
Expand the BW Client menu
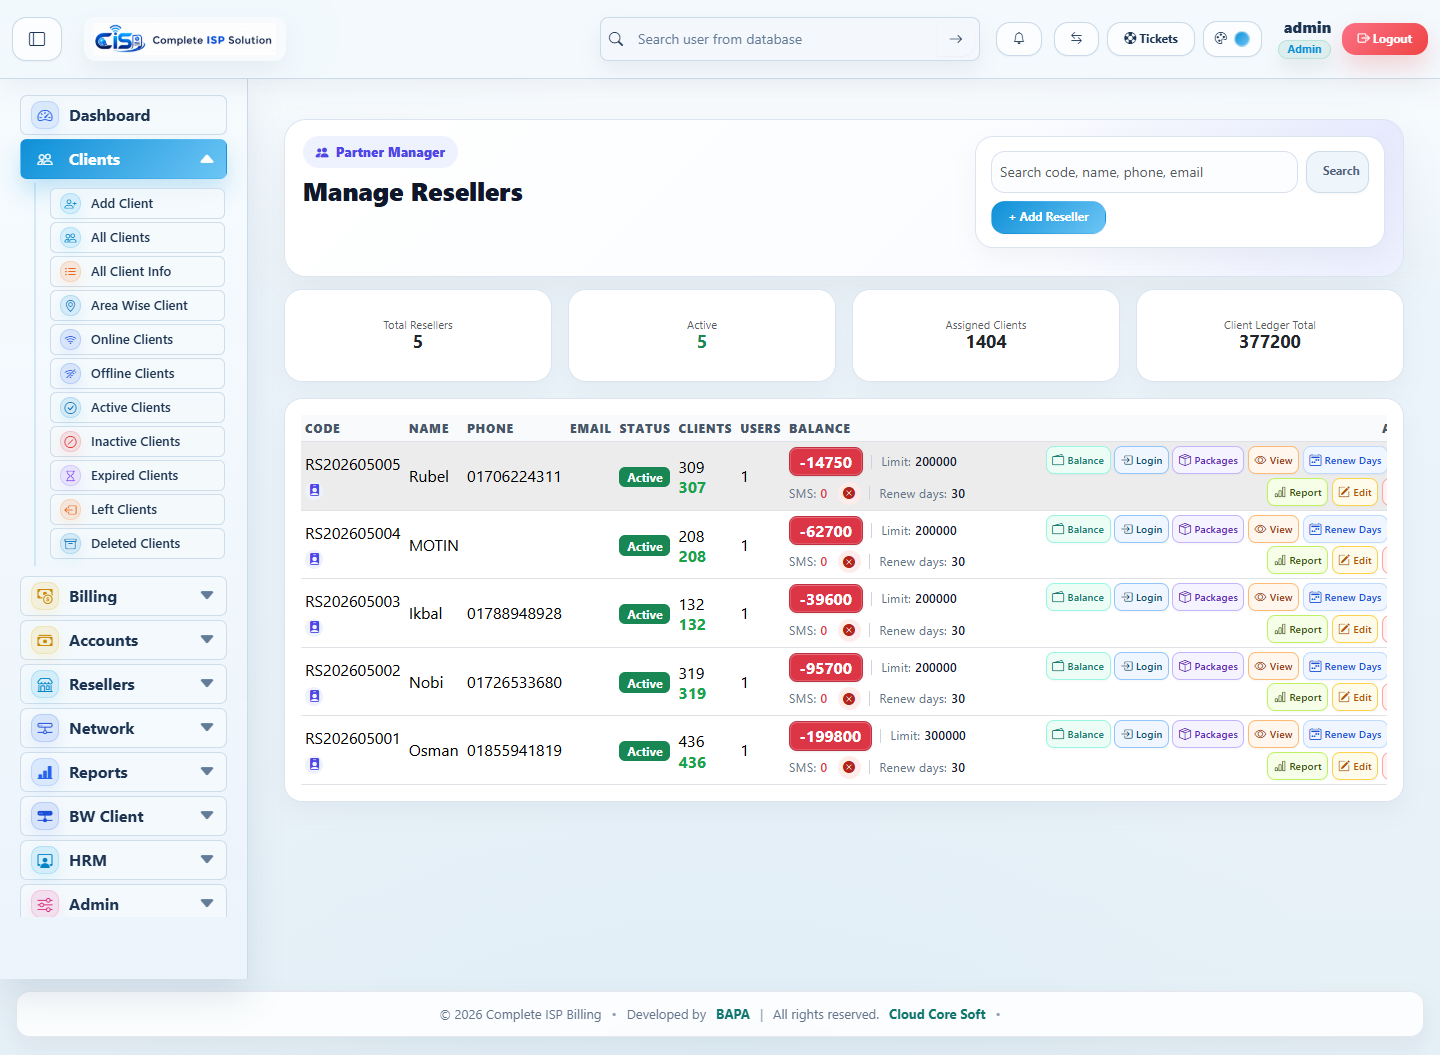click(123, 817)
